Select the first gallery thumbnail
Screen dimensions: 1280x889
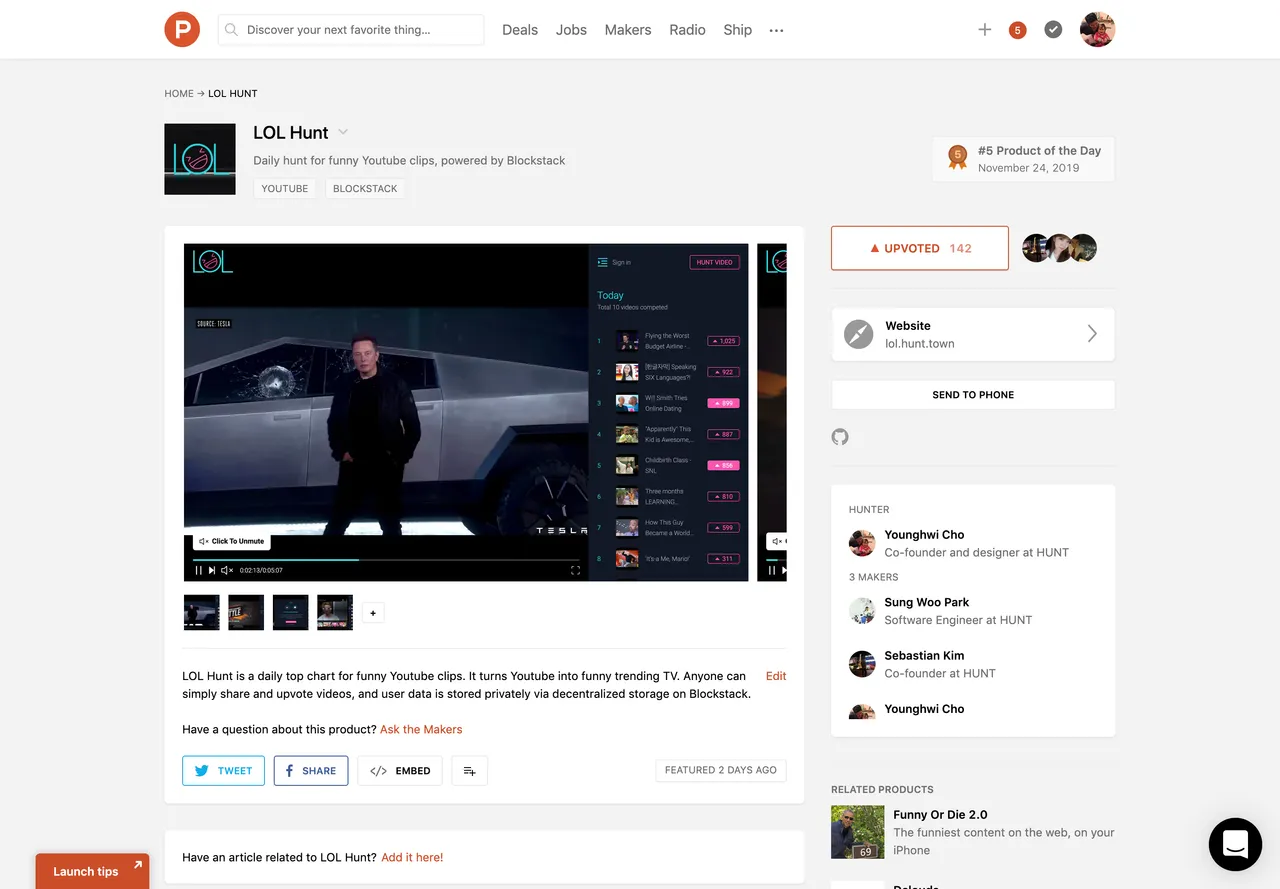tap(202, 612)
